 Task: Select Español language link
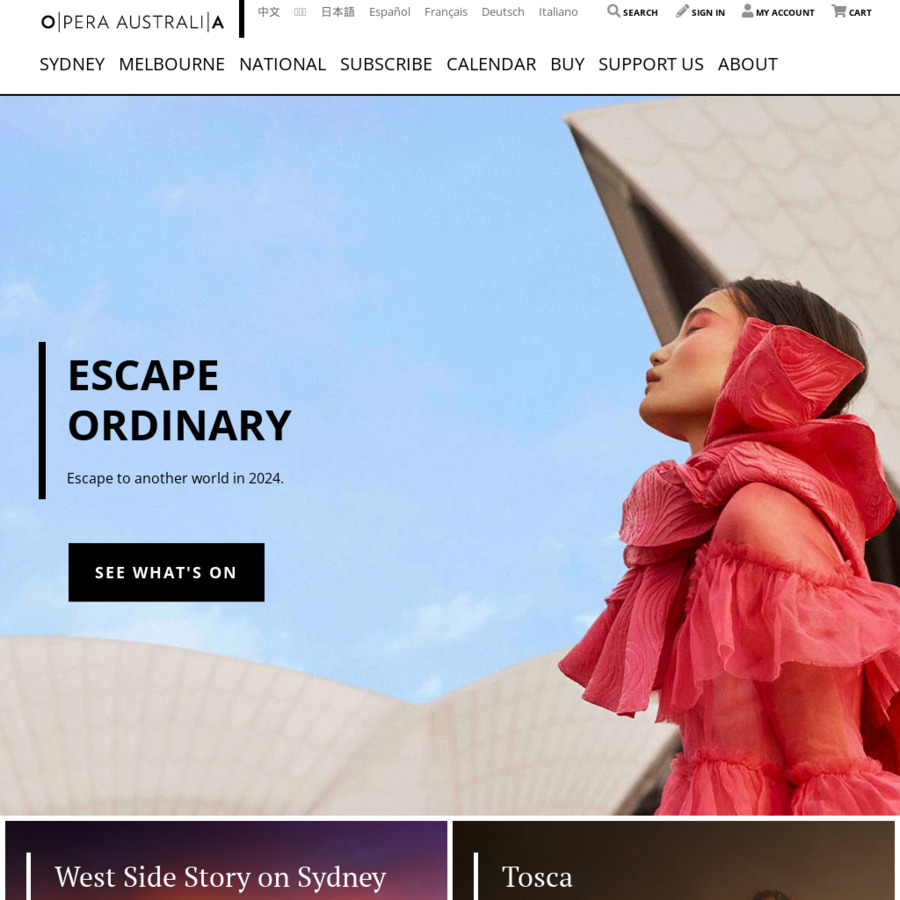[389, 11]
